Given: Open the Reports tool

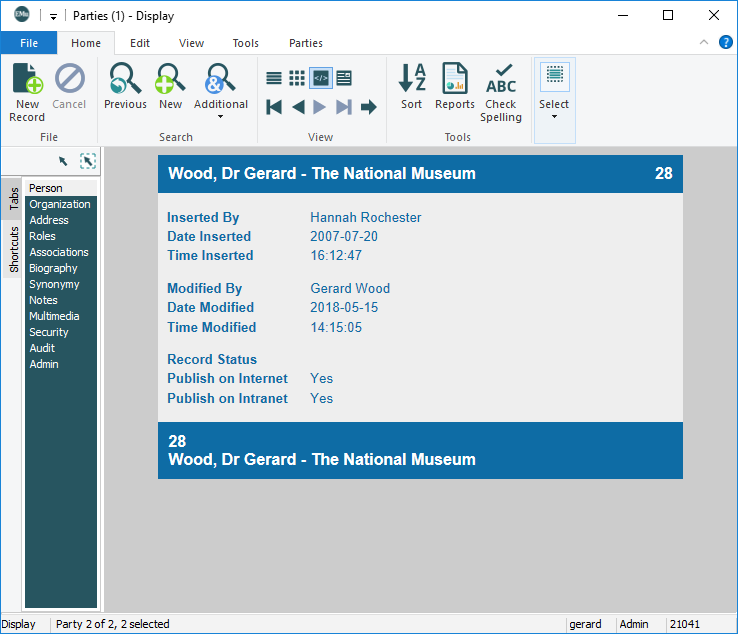Looking at the screenshot, I should point(455,80).
